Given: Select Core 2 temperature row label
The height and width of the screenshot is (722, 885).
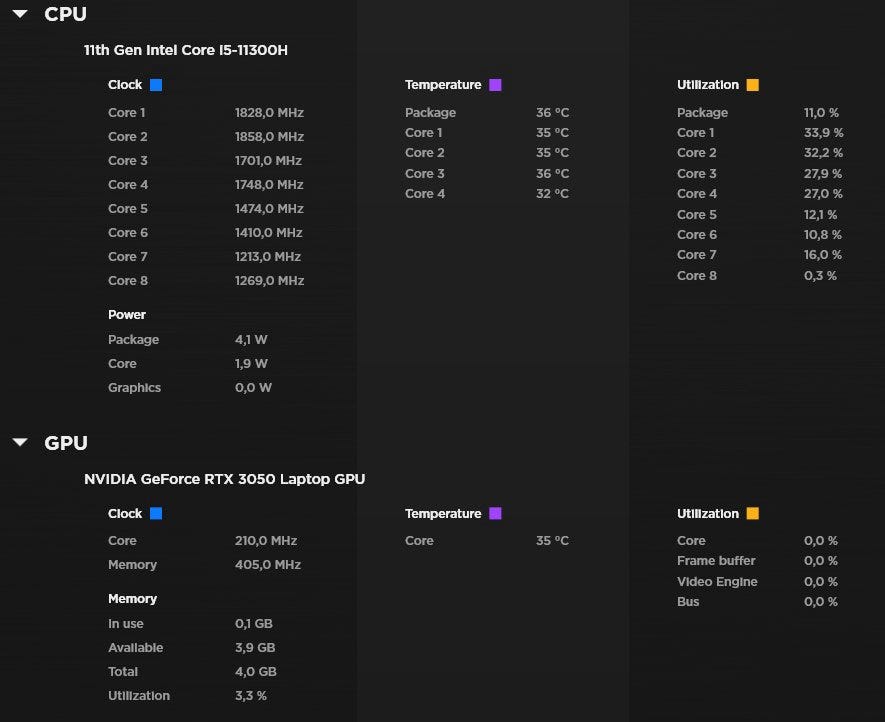Looking at the screenshot, I should tap(424, 153).
